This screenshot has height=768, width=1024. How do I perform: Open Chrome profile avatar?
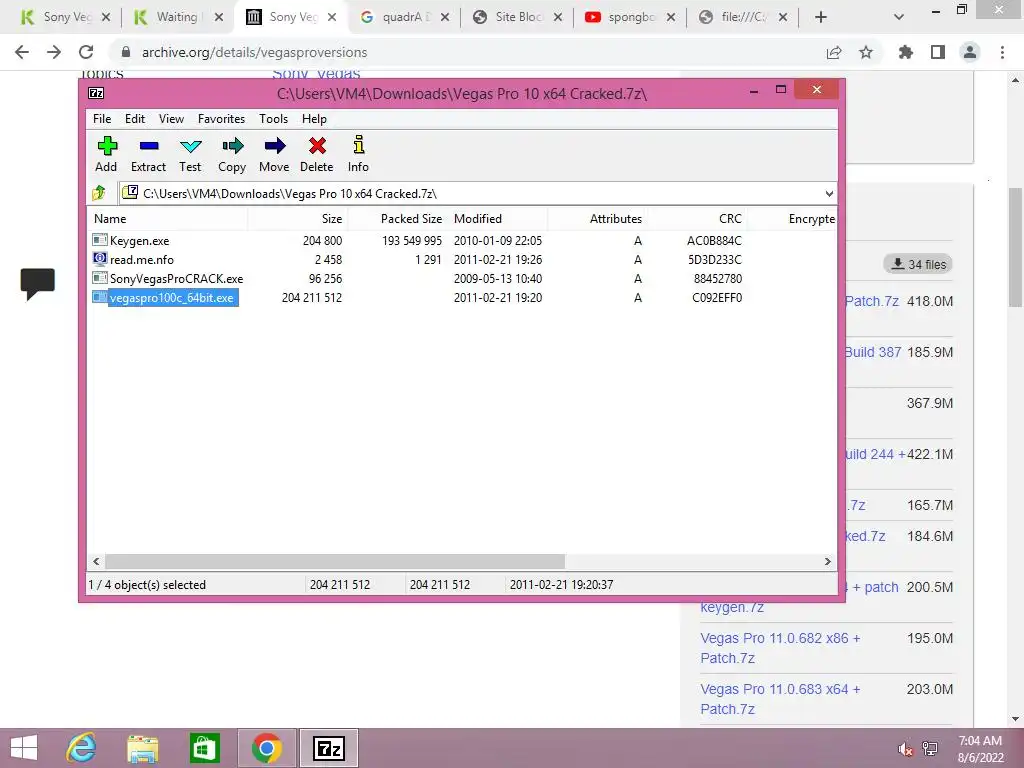tap(970, 52)
